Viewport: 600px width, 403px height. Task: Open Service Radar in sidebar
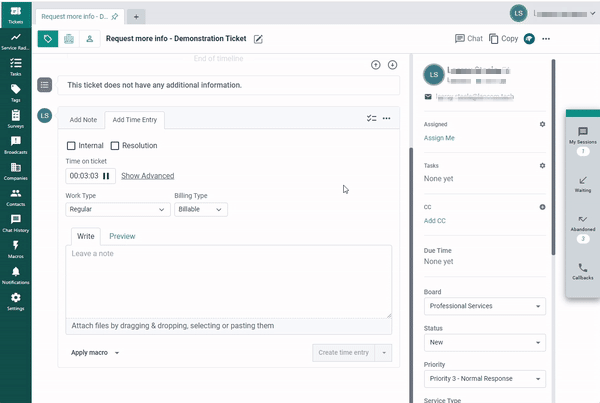pyautogui.click(x=16, y=41)
